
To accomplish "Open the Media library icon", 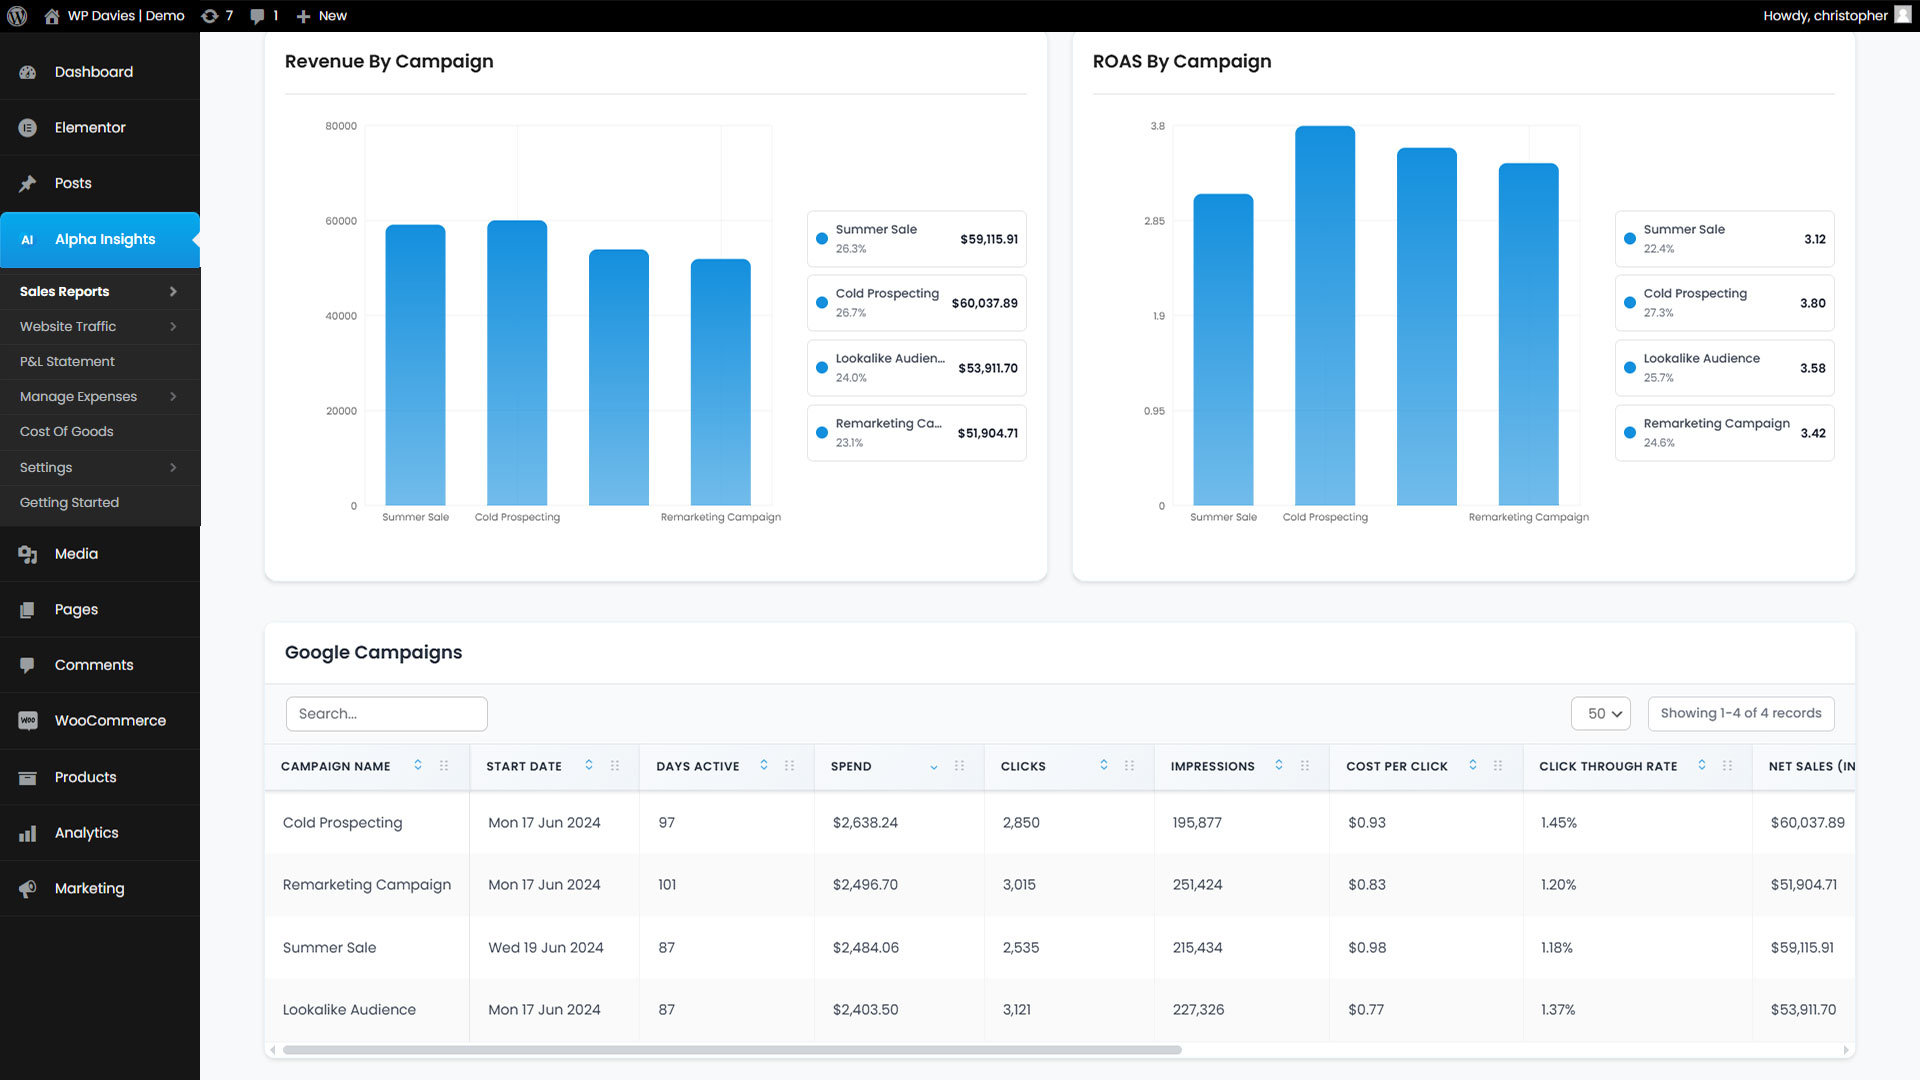I will point(27,554).
